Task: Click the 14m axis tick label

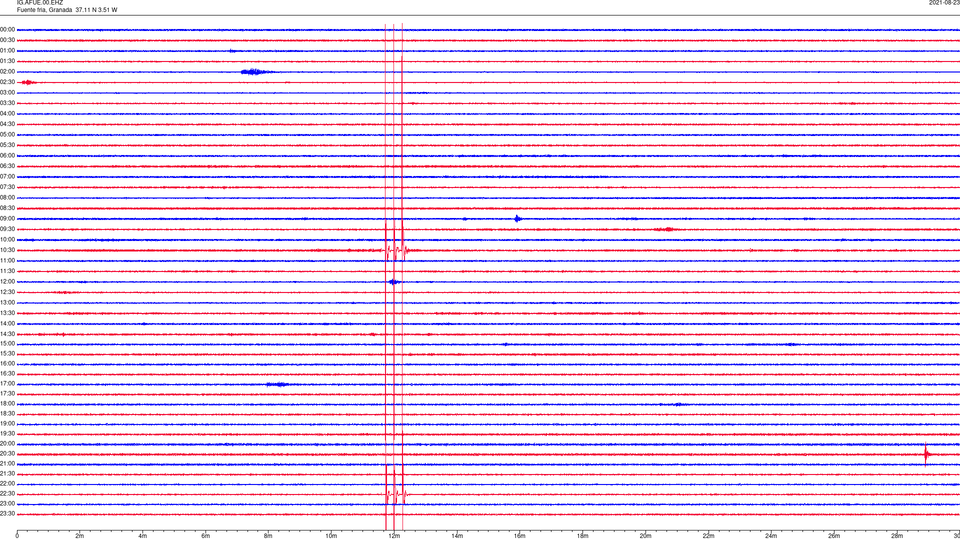Action: pyautogui.click(x=457, y=536)
